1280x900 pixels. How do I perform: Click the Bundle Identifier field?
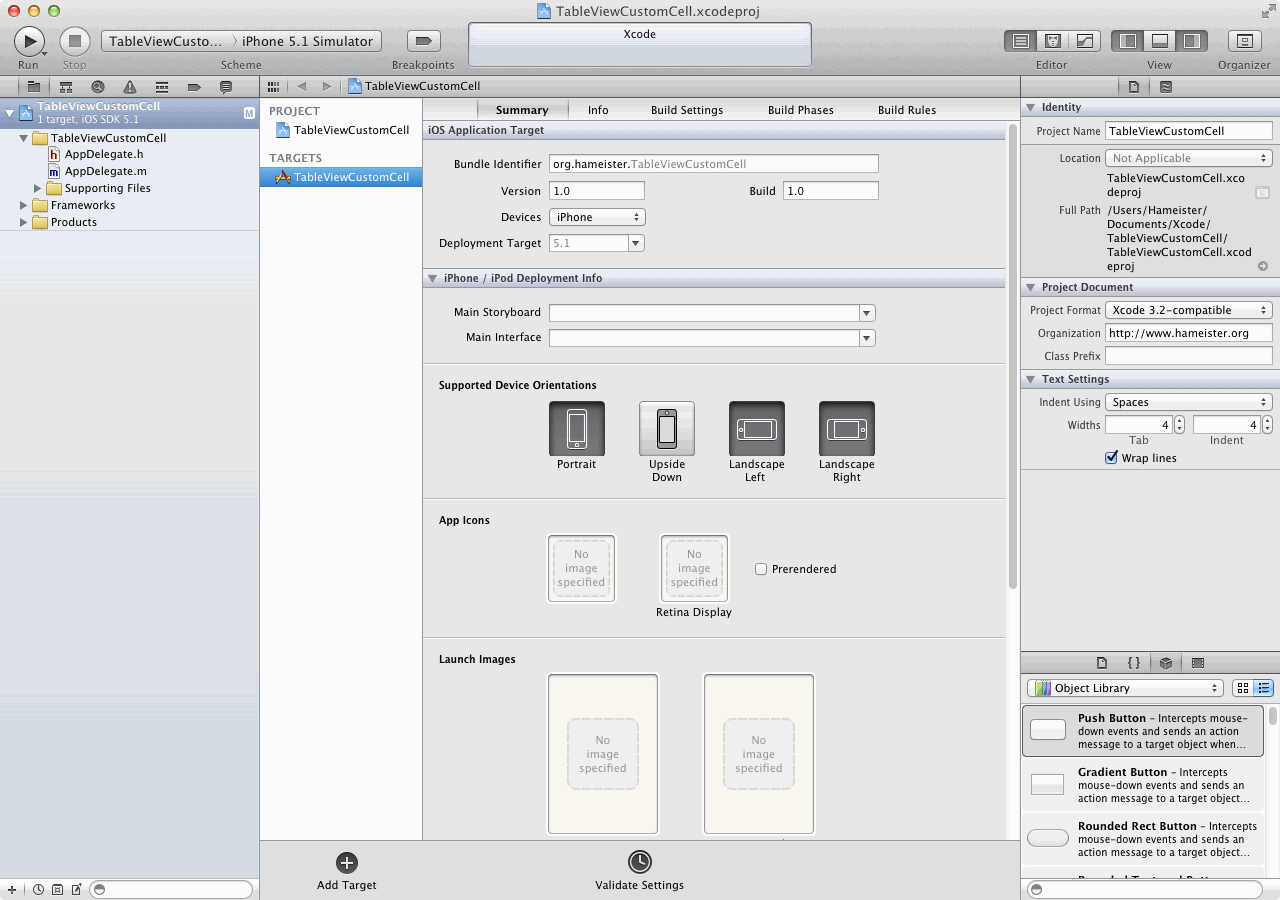pos(713,164)
